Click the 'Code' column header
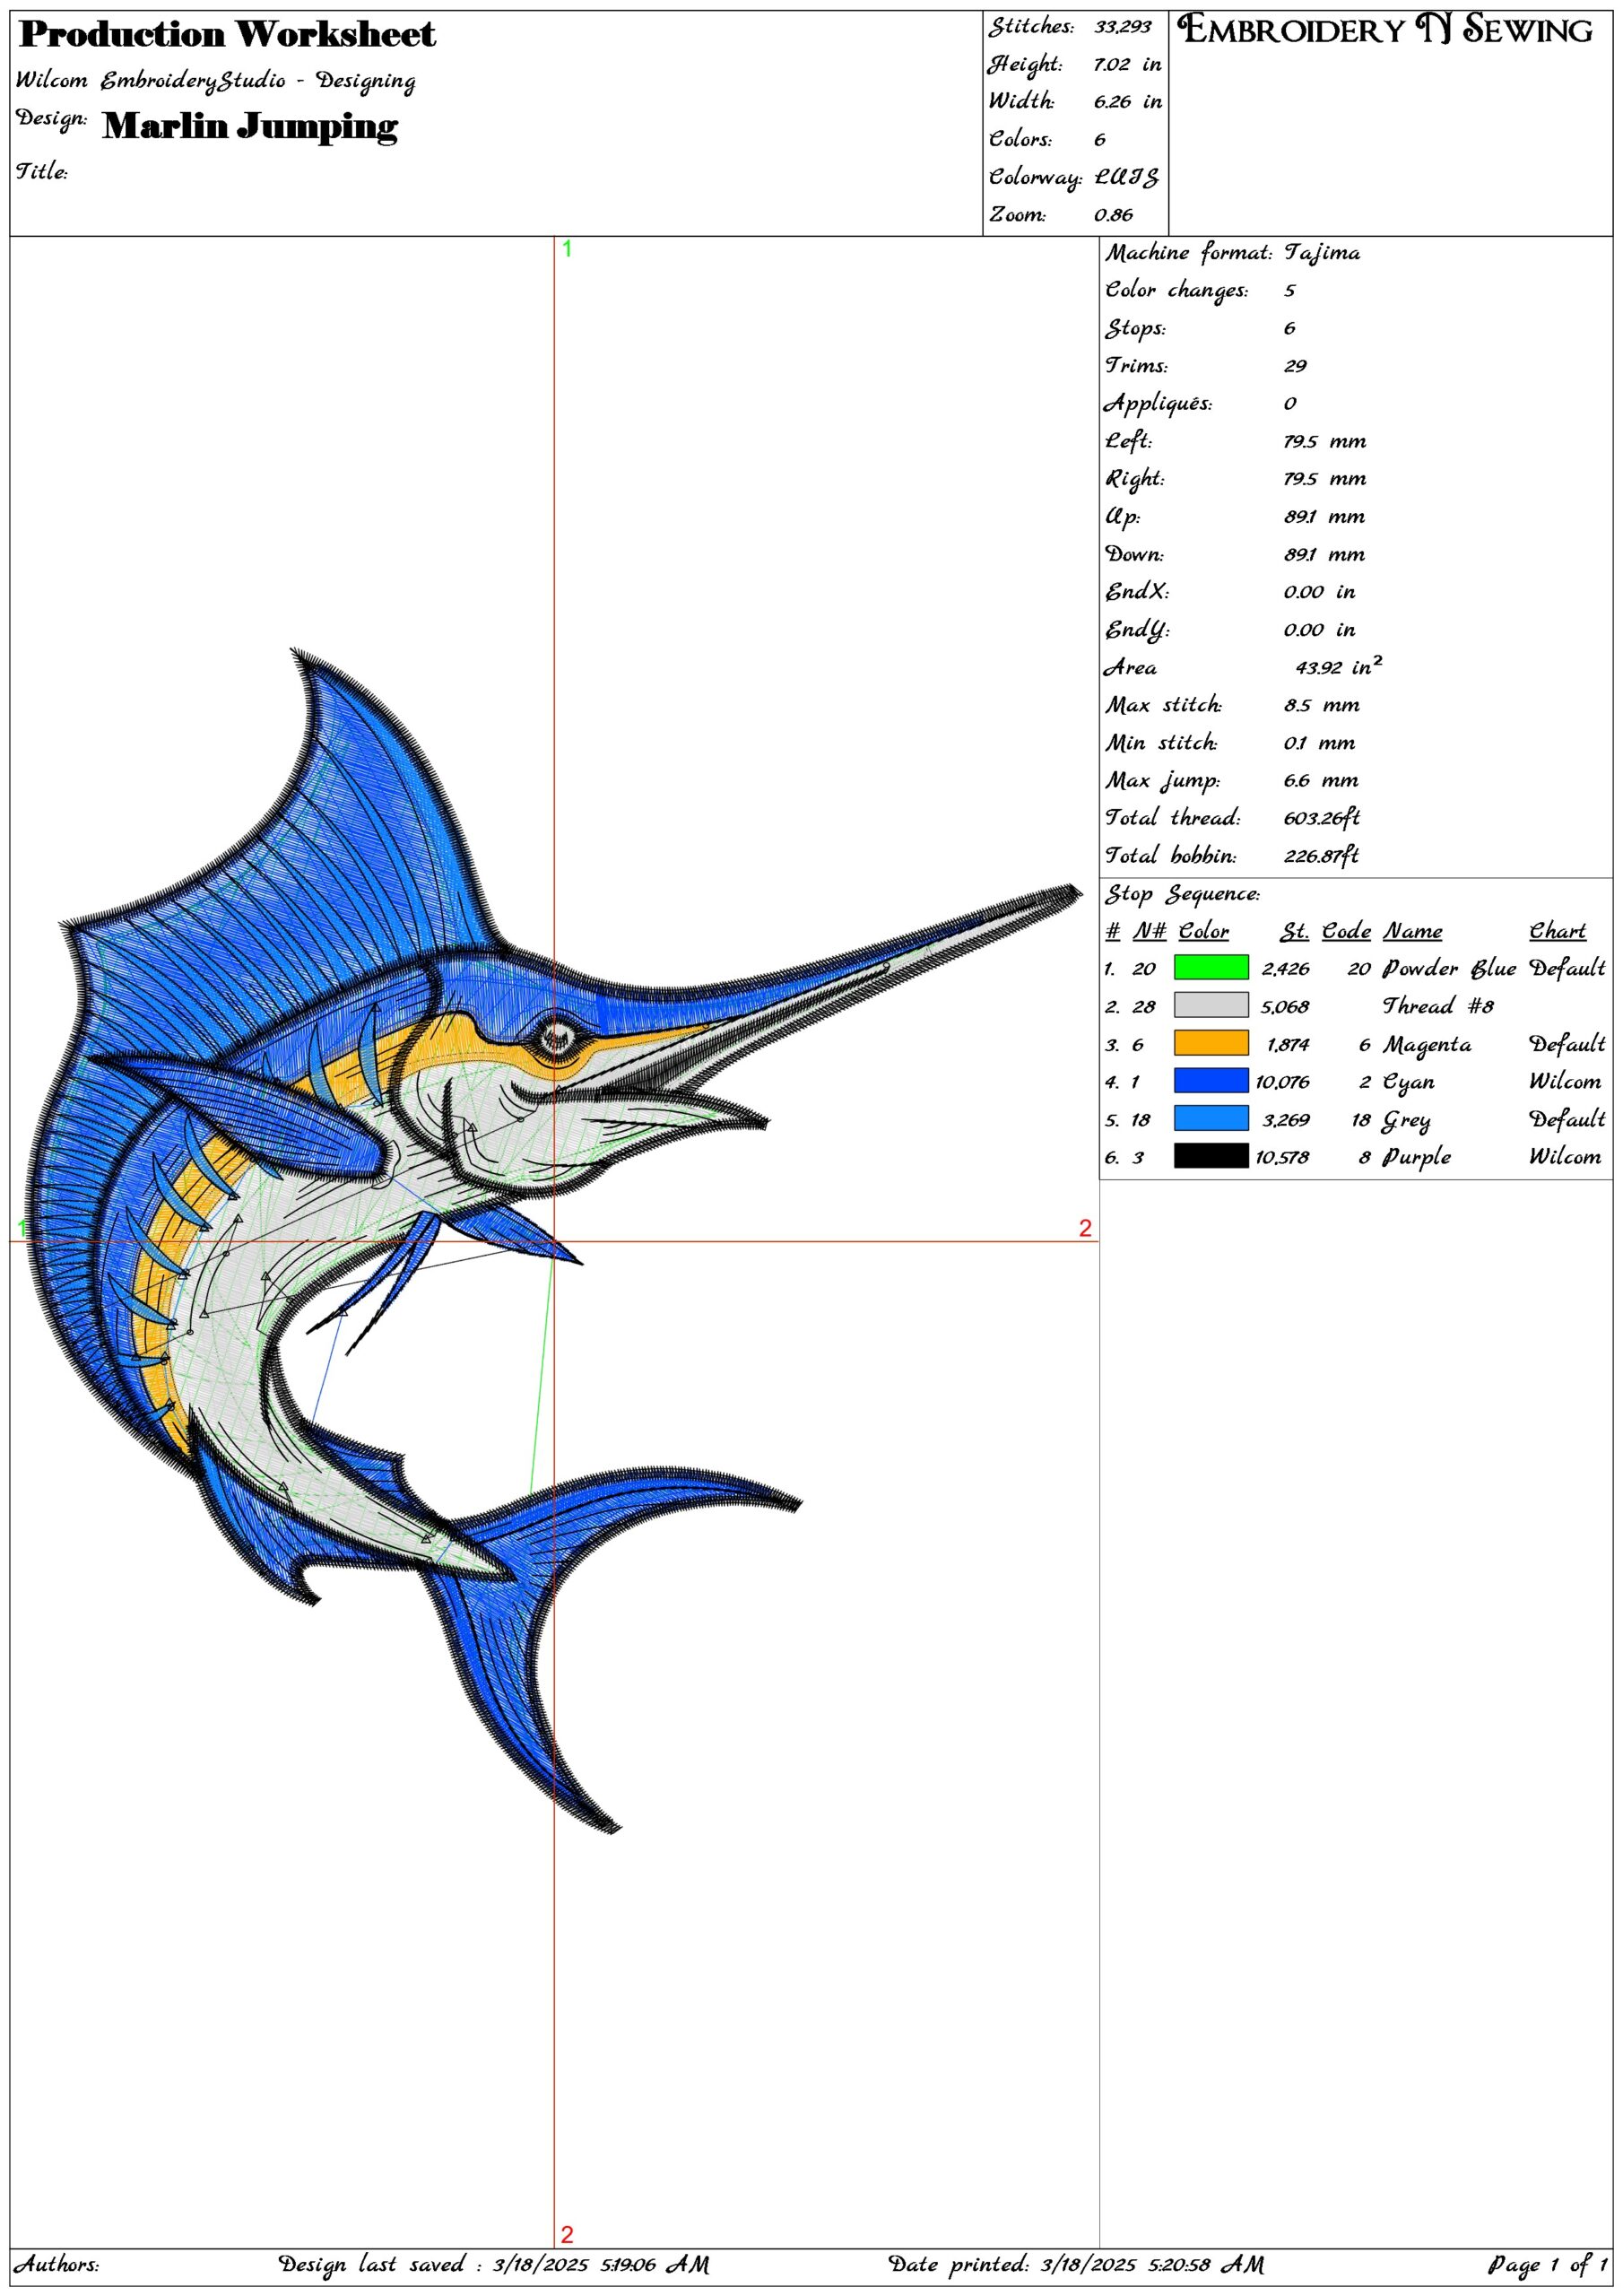Image resolution: width=1623 pixels, height=2296 pixels. [x=1346, y=931]
